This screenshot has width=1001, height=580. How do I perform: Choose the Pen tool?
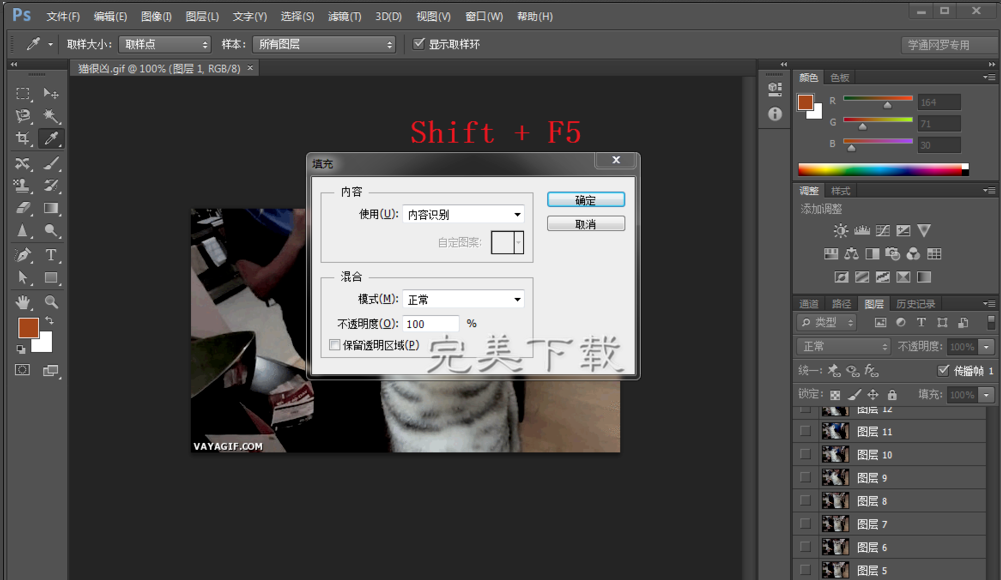(x=23, y=255)
